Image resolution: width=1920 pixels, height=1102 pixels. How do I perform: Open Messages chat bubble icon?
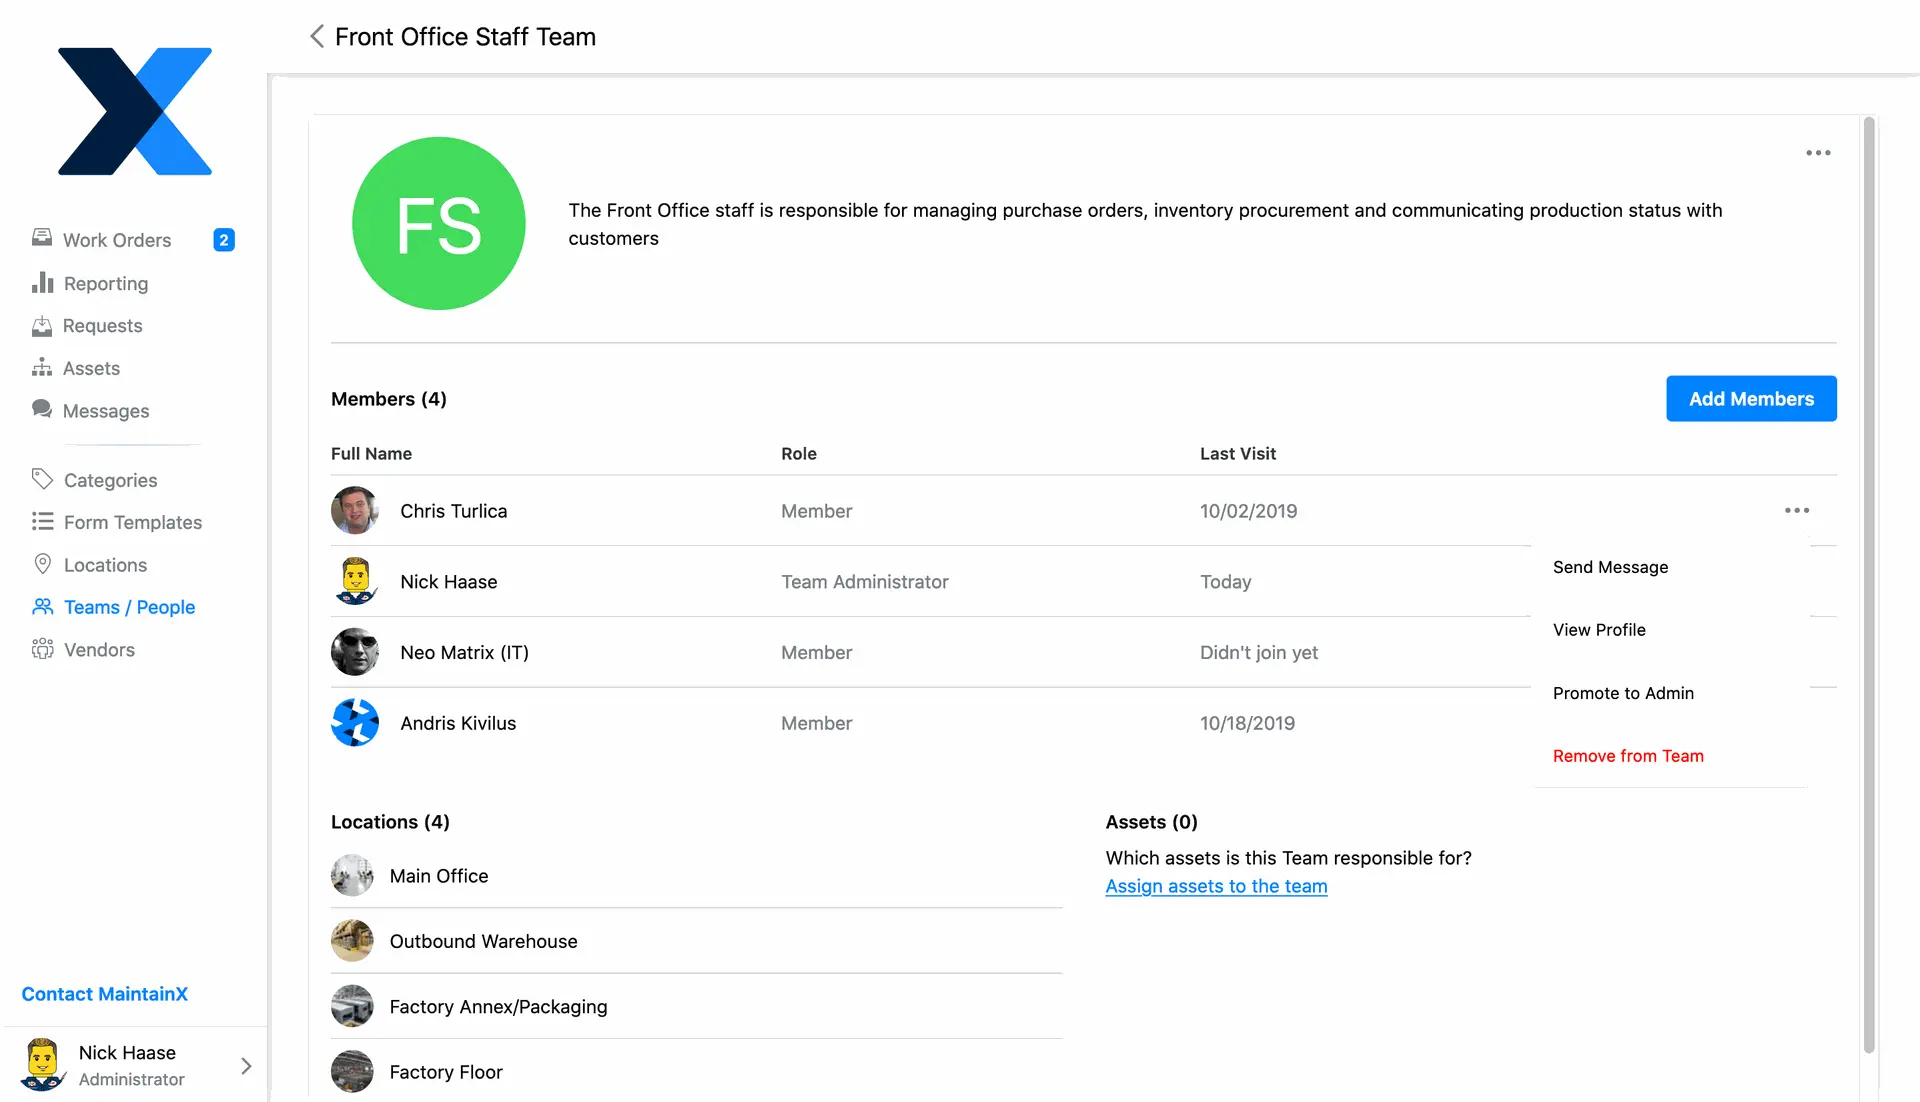click(42, 410)
